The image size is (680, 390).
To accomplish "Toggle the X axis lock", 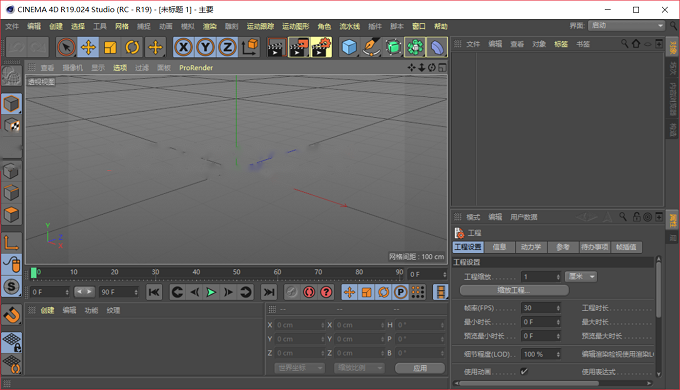I will (x=183, y=47).
